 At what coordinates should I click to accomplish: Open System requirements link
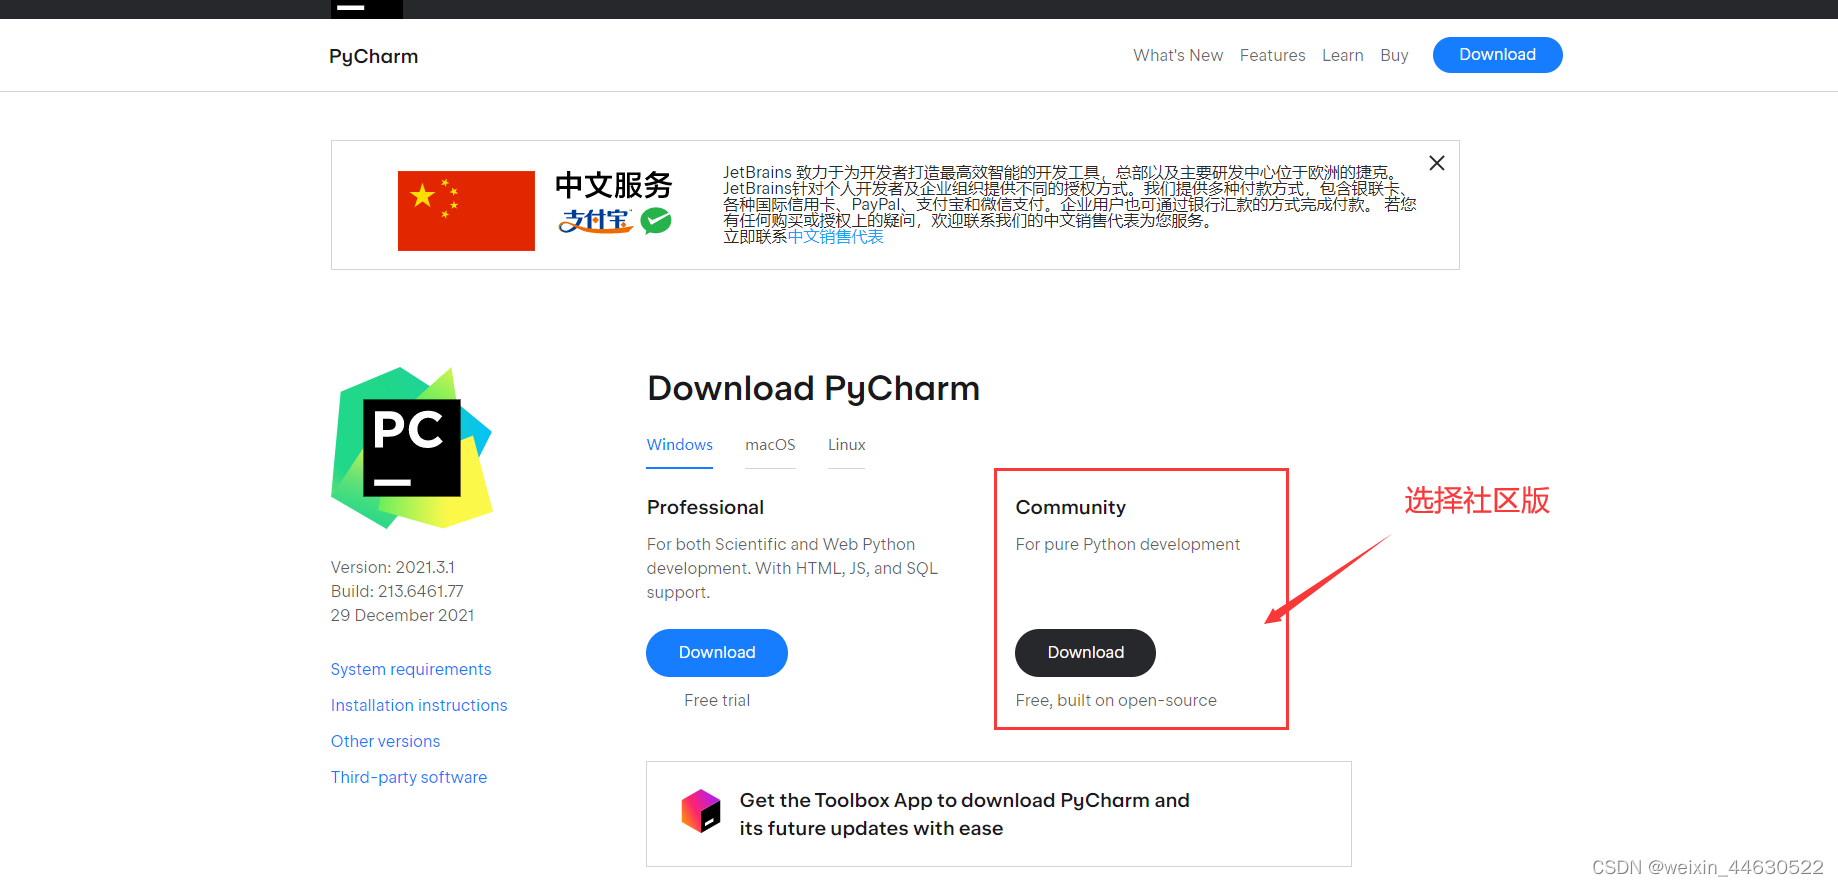(411, 669)
